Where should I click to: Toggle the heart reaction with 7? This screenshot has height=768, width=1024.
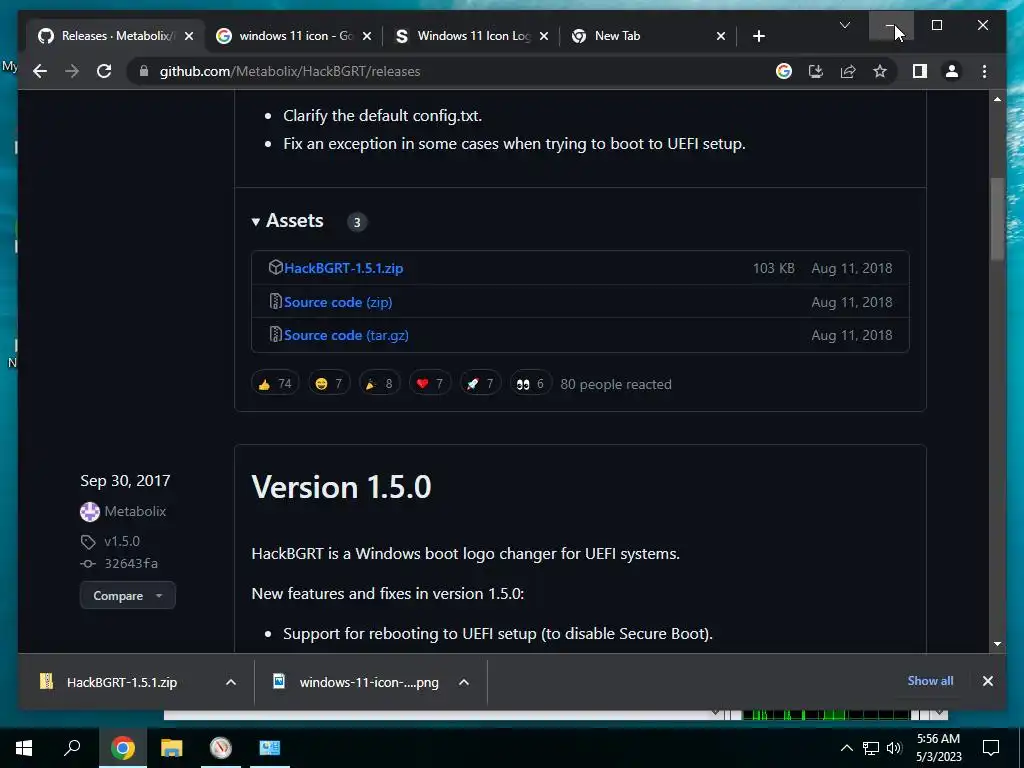tap(430, 383)
